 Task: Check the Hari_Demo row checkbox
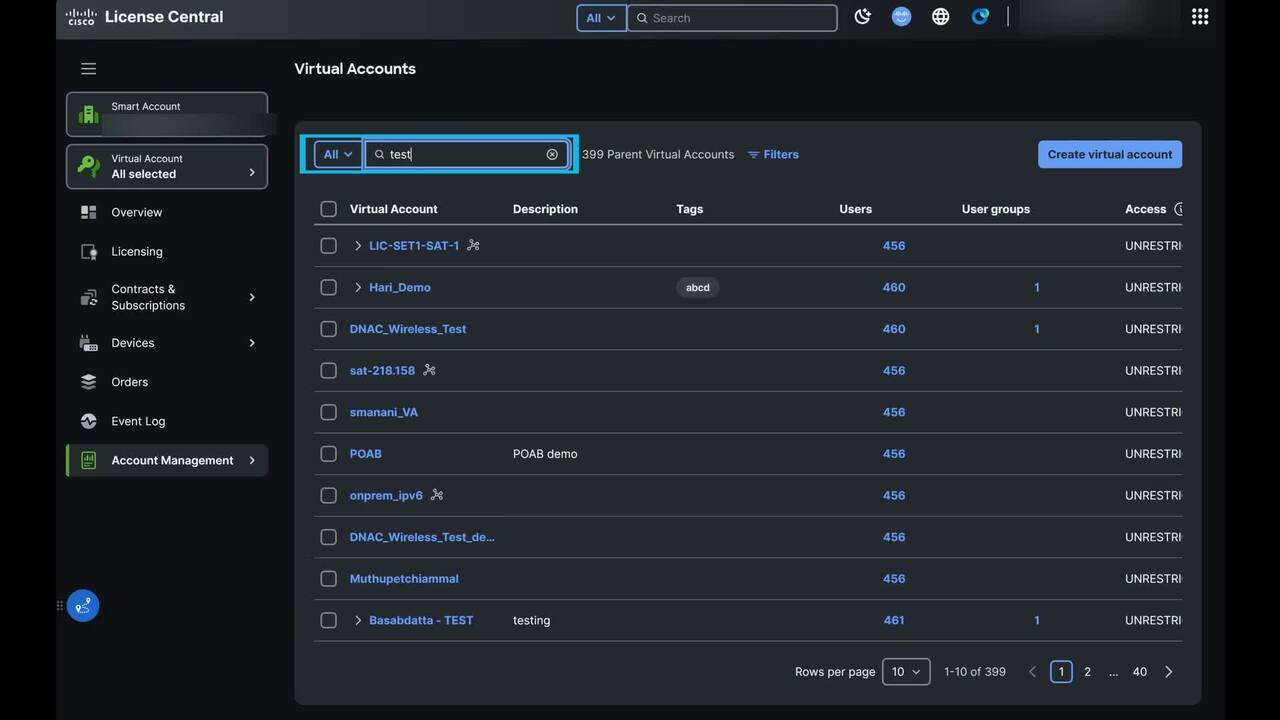[x=328, y=287]
